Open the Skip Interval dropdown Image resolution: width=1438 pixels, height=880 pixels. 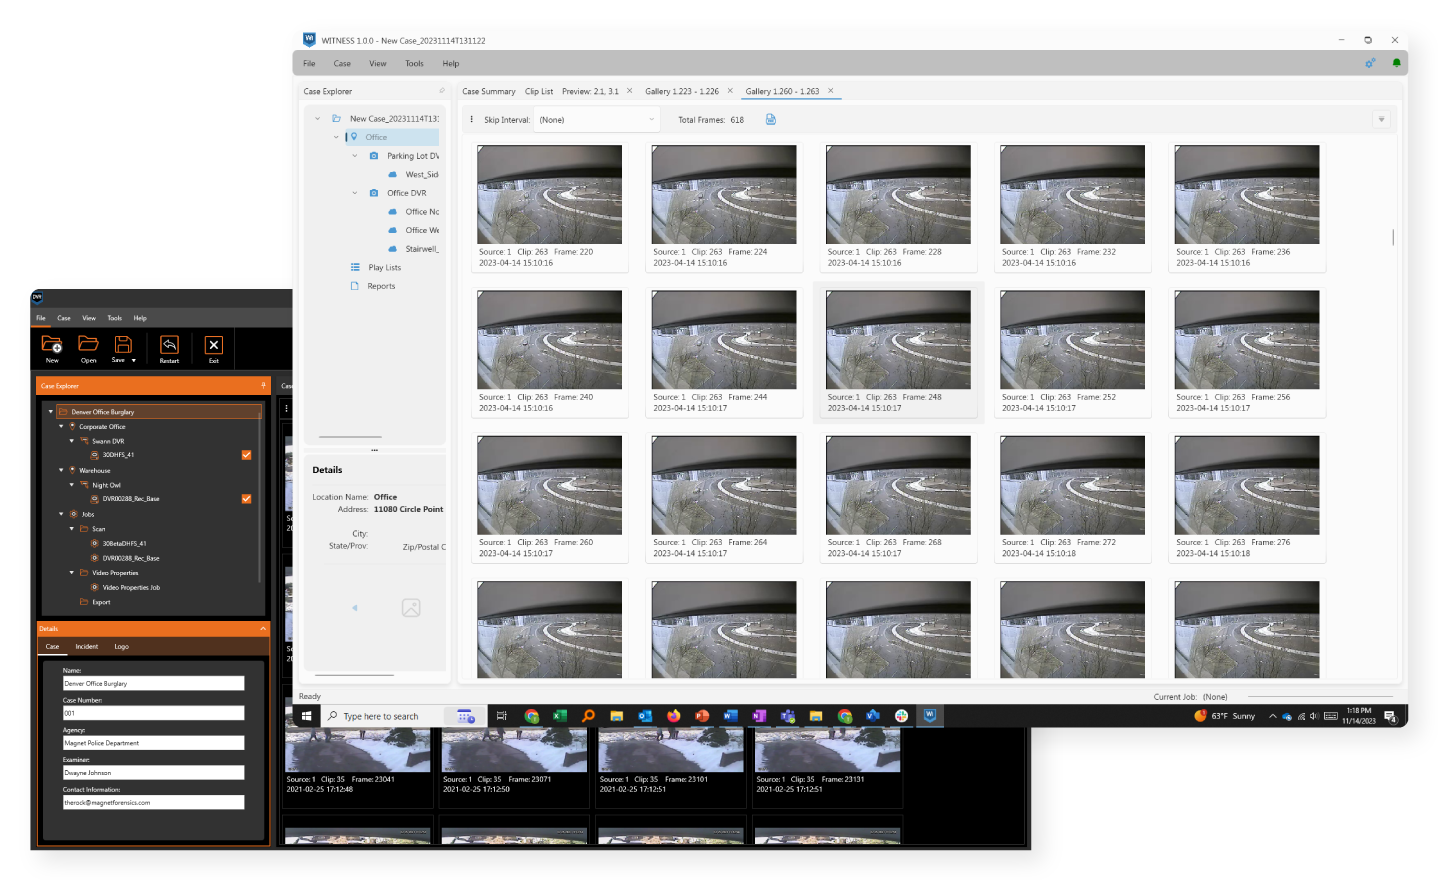[597, 120]
